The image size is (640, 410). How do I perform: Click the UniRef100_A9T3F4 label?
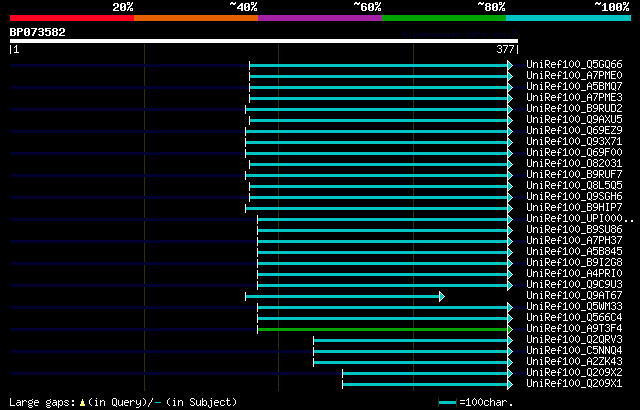tap(574, 329)
